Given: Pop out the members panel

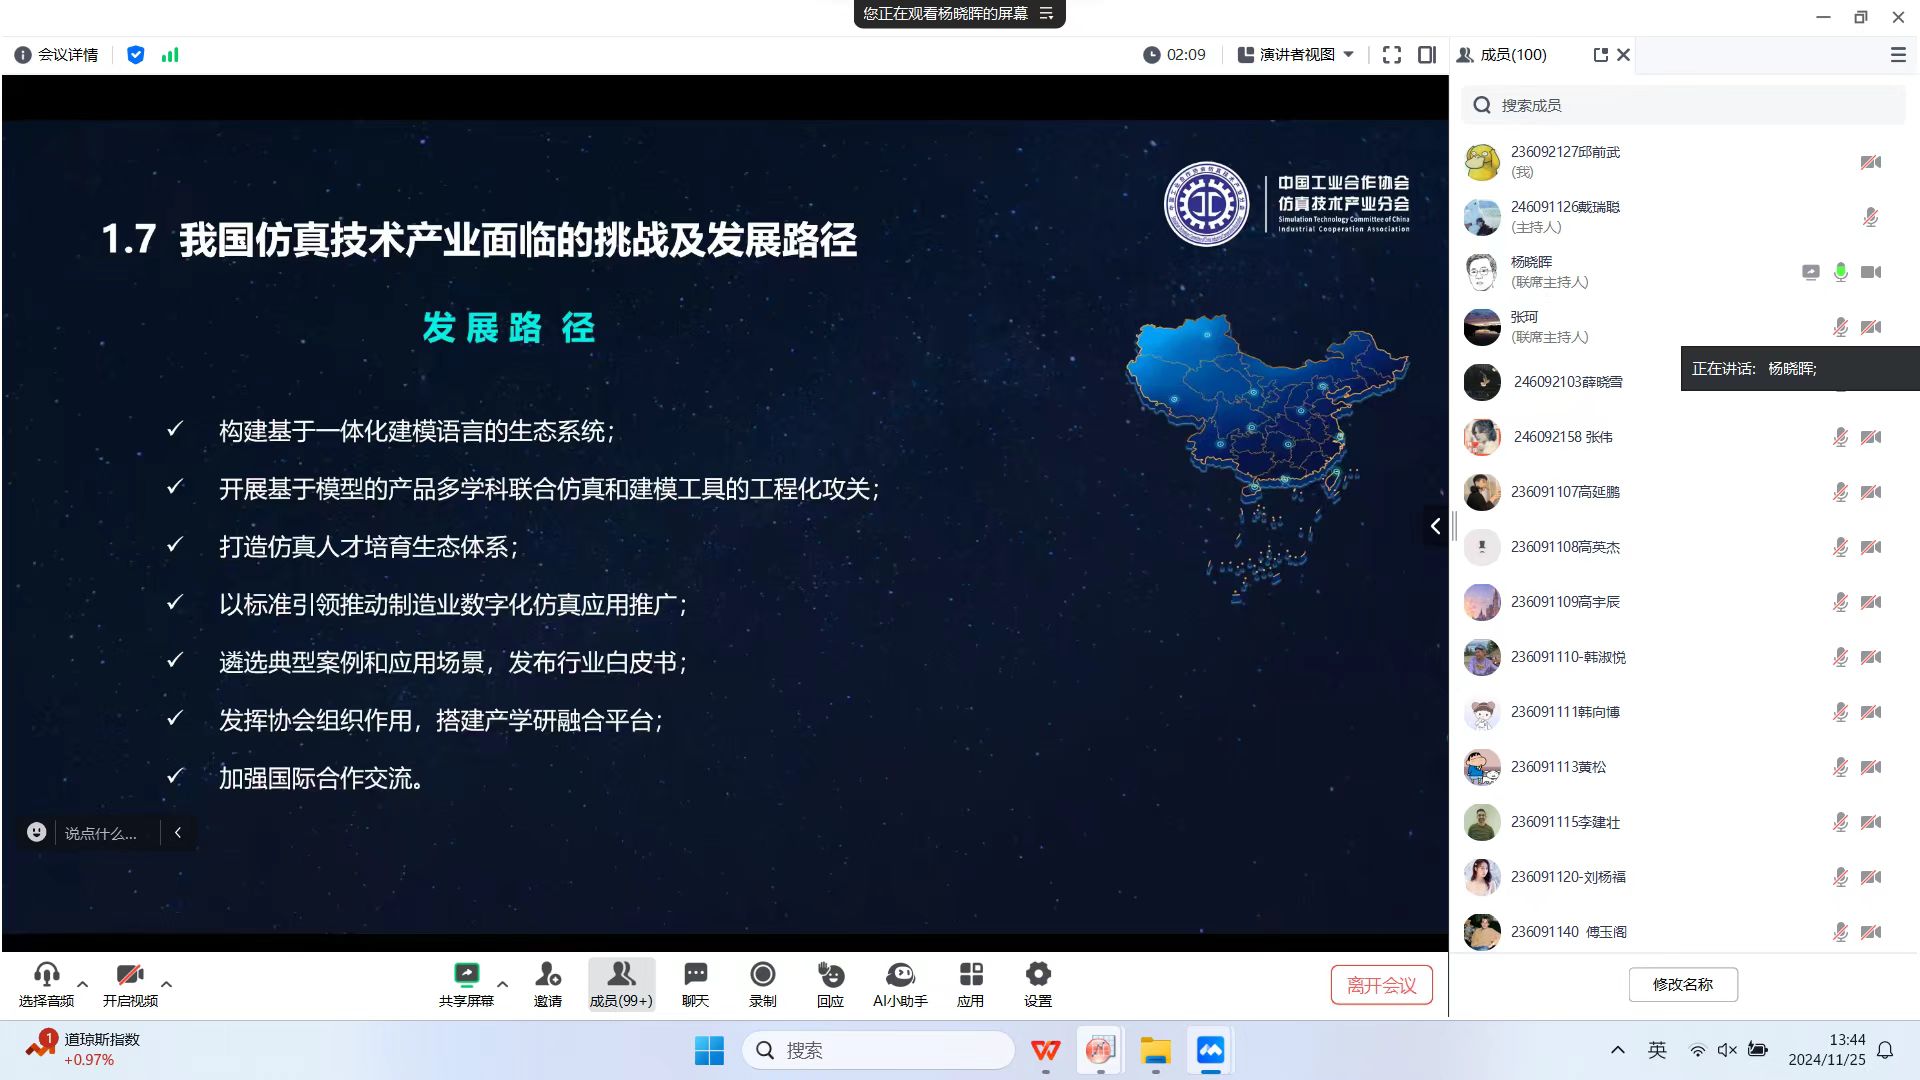Looking at the screenshot, I should click(1600, 55).
